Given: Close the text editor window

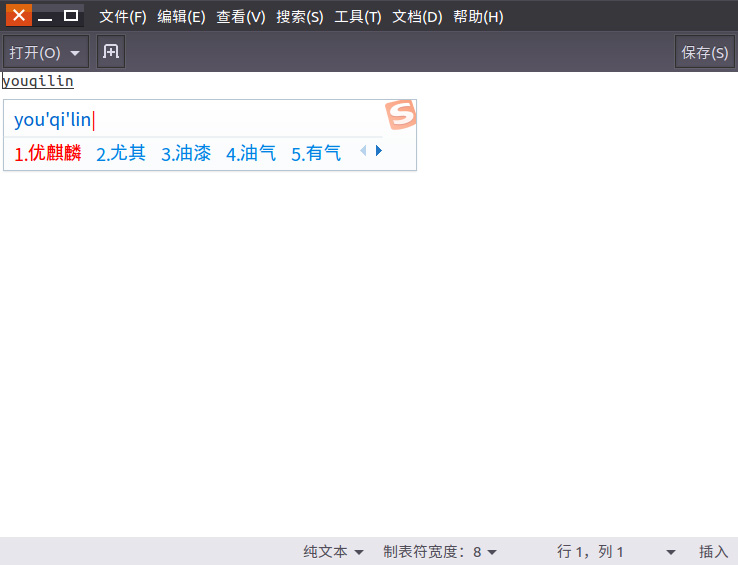Looking at the screenshot, I should (19, 15).
